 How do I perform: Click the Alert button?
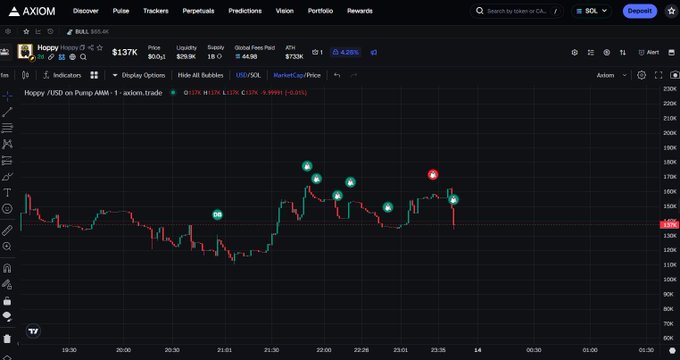[x=649, y=52]
